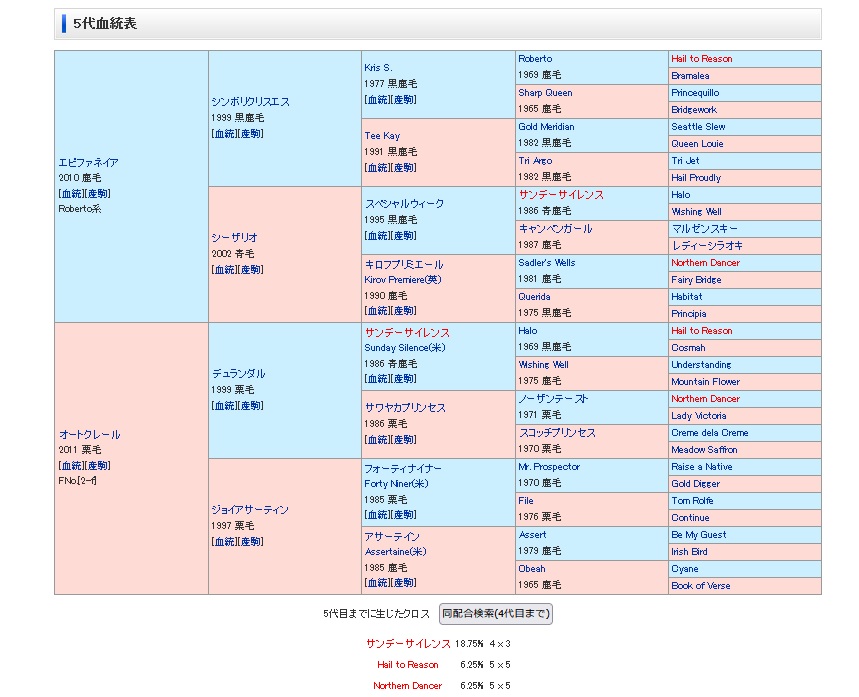Click the Lady Victoria link

[x=699, y=415]
